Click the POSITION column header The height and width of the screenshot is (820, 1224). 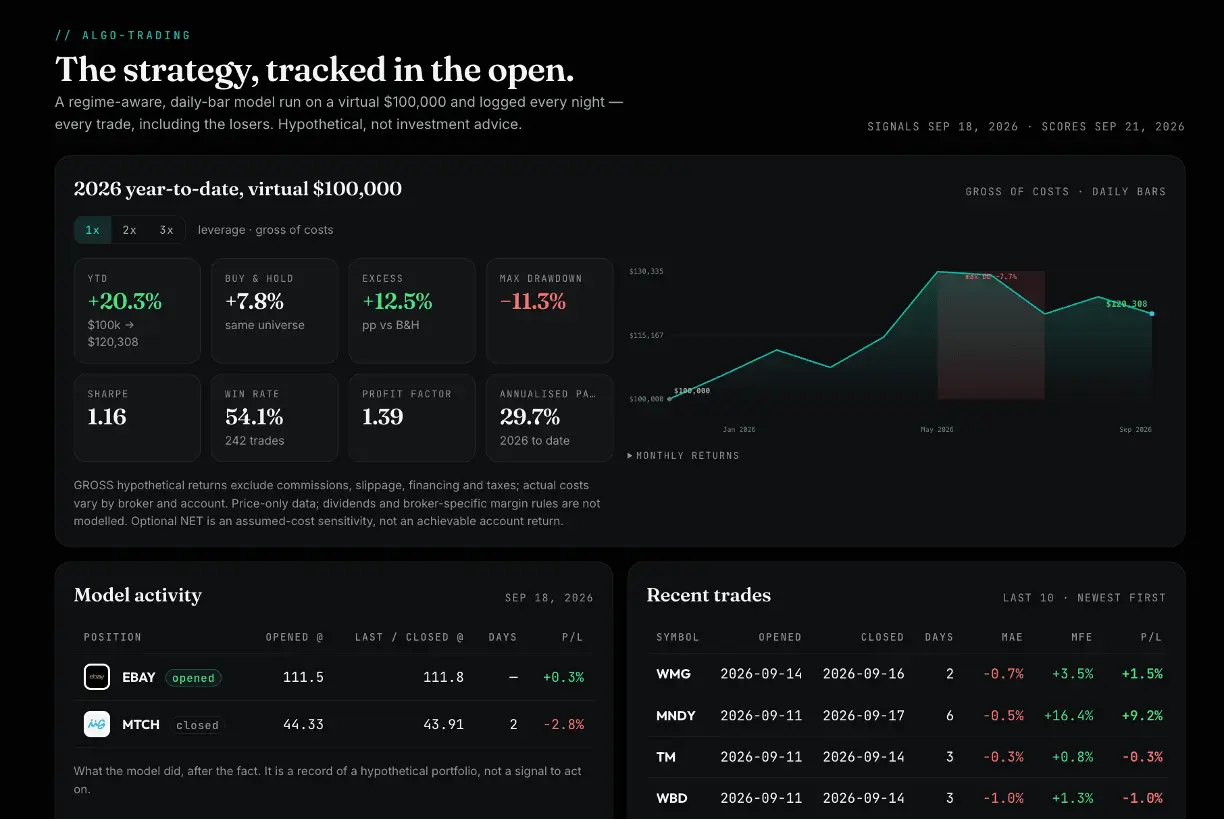113,637
